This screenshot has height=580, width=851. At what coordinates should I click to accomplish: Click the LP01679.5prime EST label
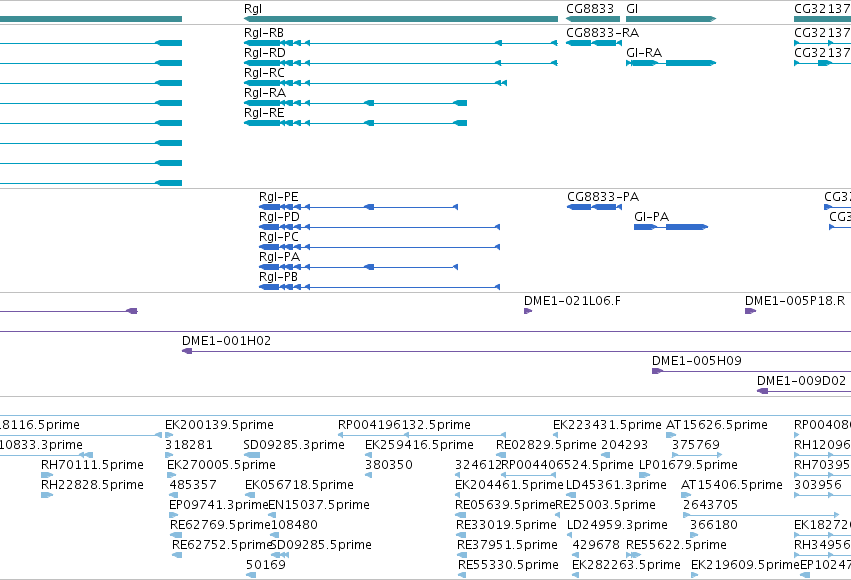point(688,465)
